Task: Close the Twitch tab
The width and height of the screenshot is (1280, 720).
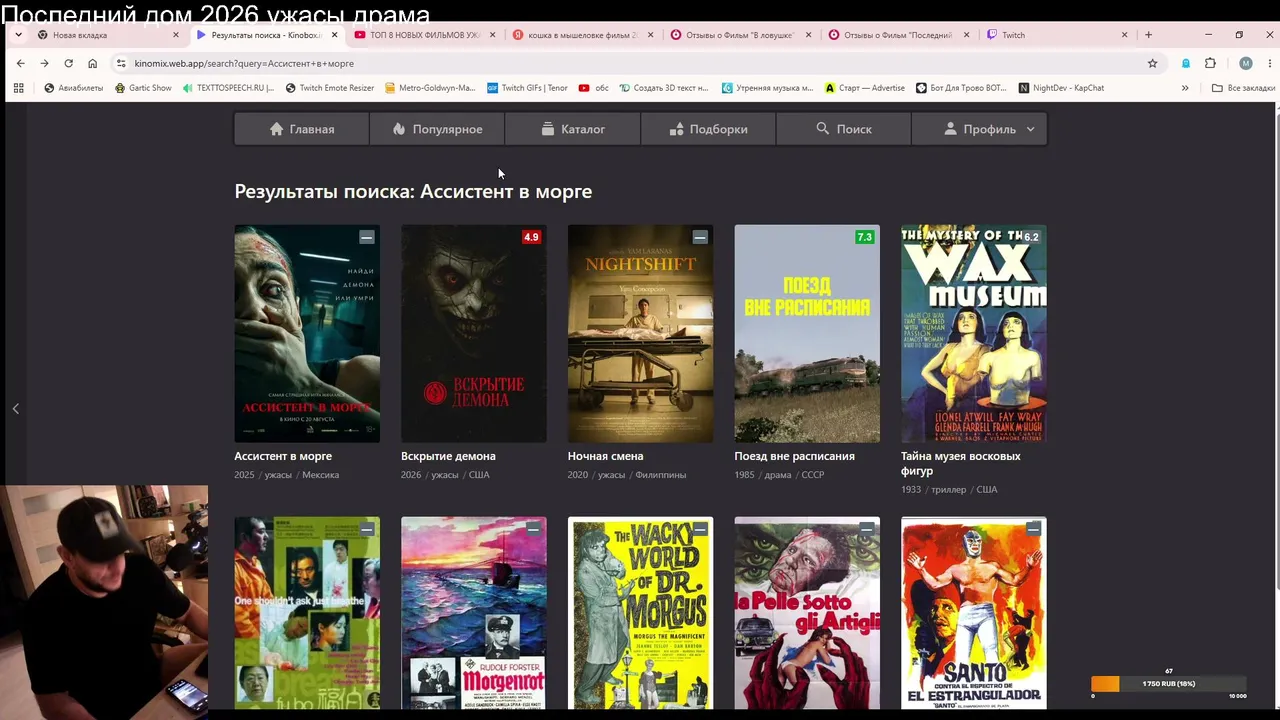Action: pyautogui.click(x=1124, y=35)
